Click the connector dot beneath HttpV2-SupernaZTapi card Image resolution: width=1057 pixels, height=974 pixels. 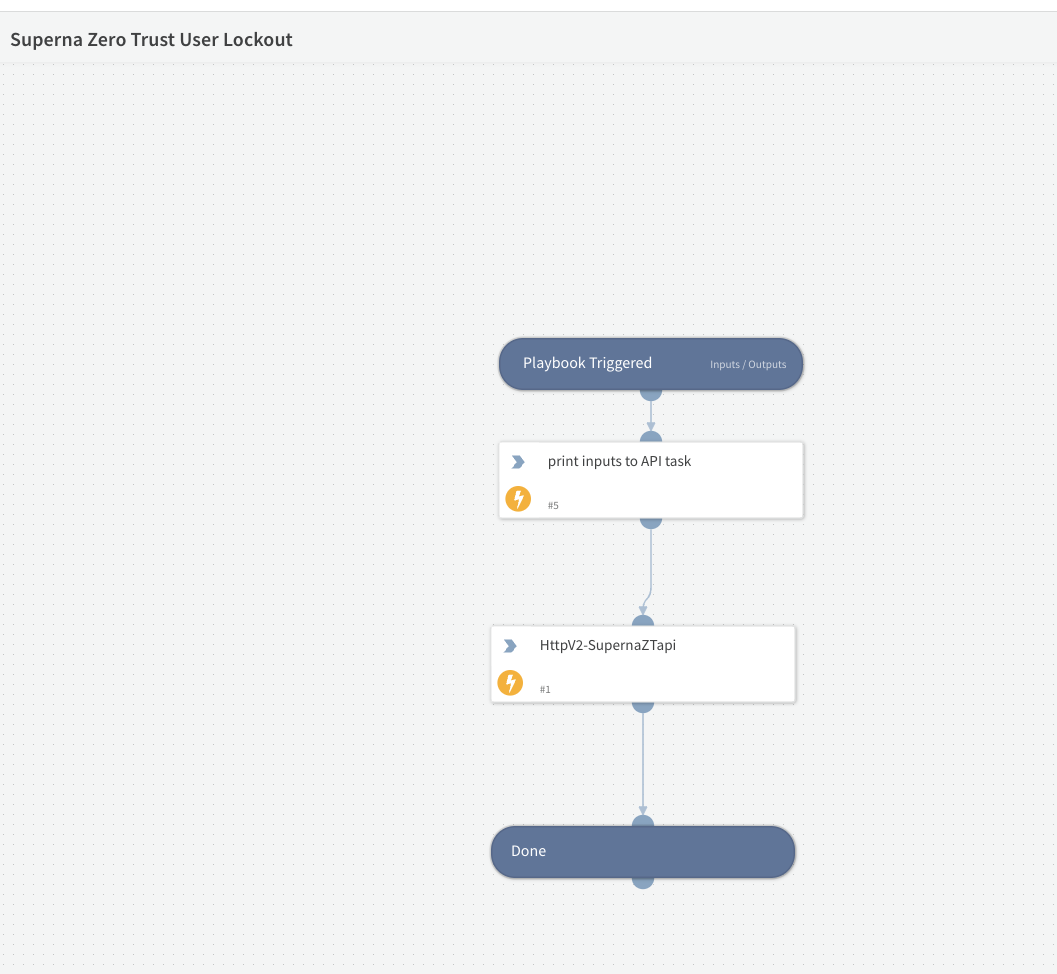coord(643,704)
